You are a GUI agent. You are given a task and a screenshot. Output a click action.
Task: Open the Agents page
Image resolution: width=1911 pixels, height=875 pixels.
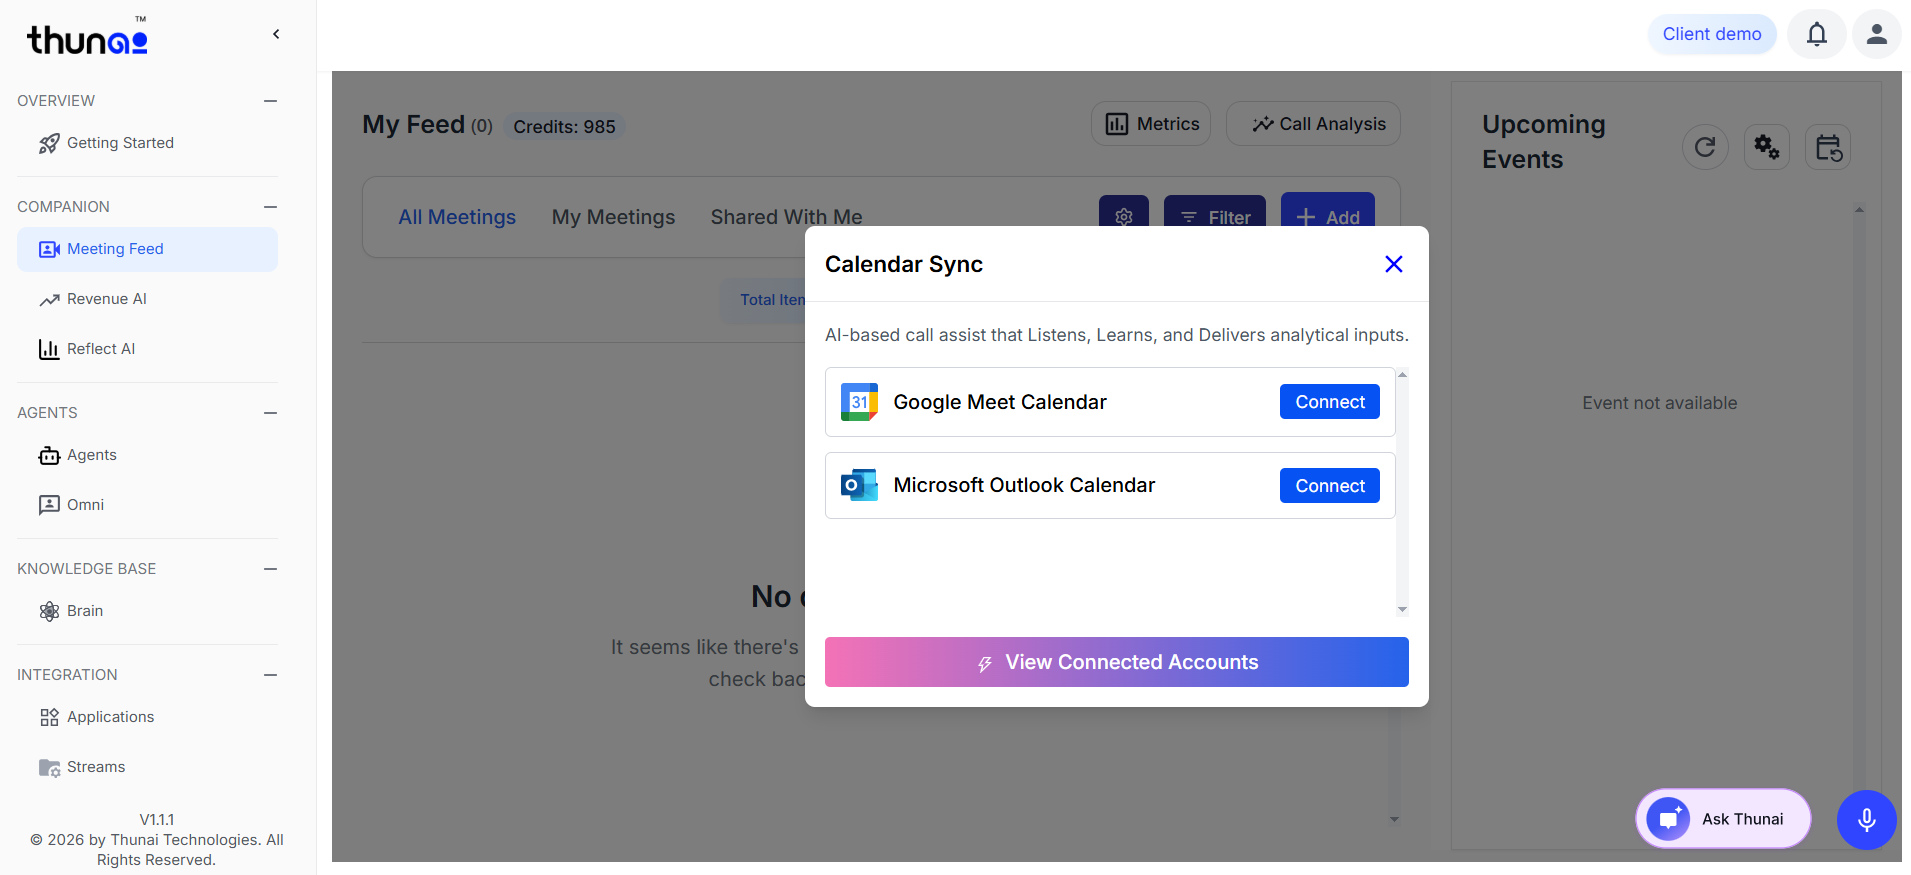coord(91,455)
